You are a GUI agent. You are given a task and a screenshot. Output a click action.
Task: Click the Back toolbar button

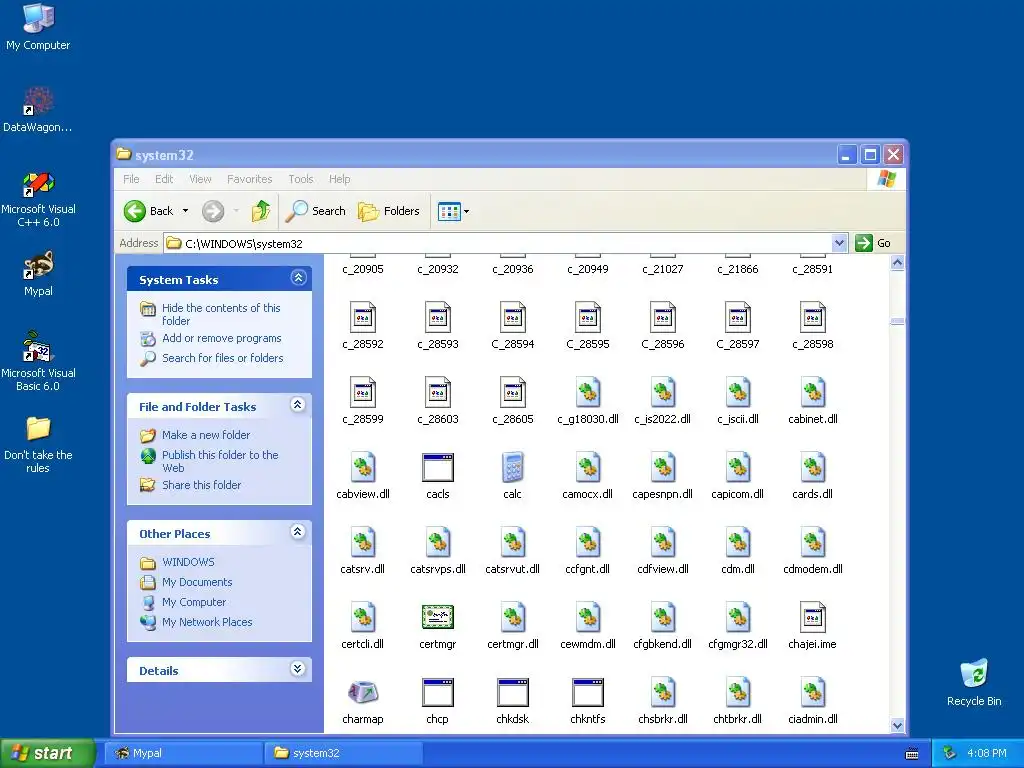pos(149,211)
